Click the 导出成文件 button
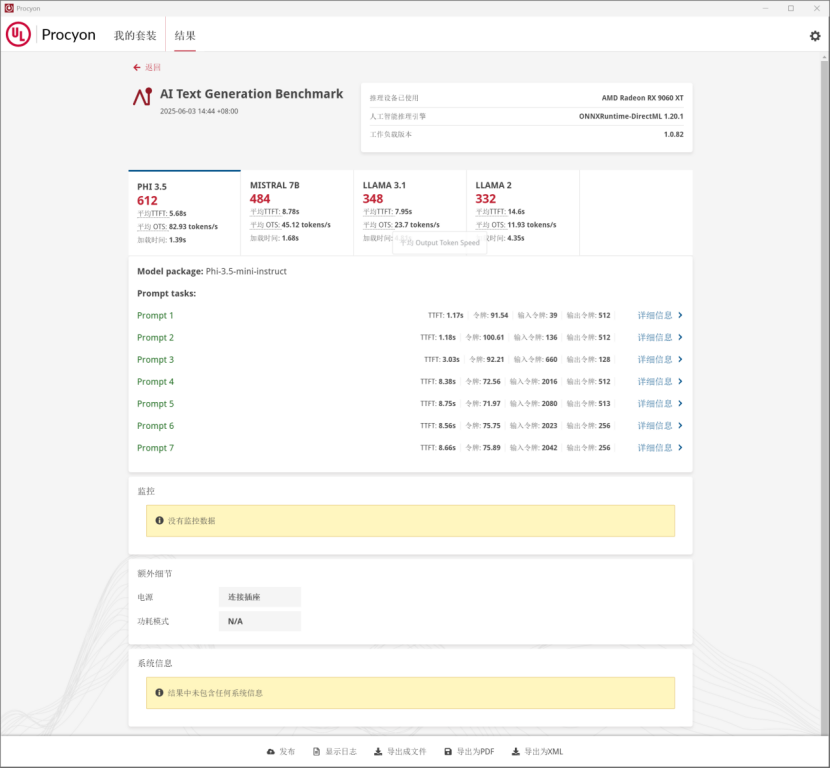Screen dimensions: 830x768 click(x=400, y=752)
